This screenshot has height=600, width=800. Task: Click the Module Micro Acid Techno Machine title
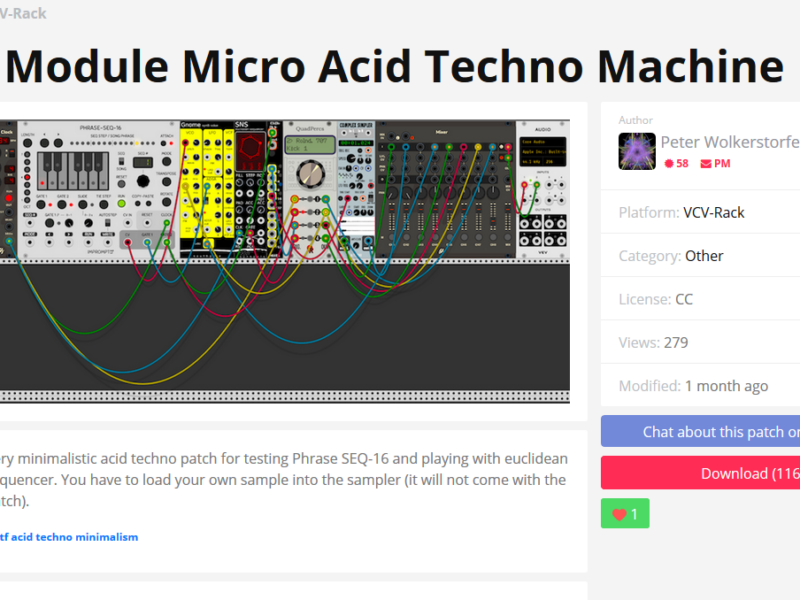394,66
